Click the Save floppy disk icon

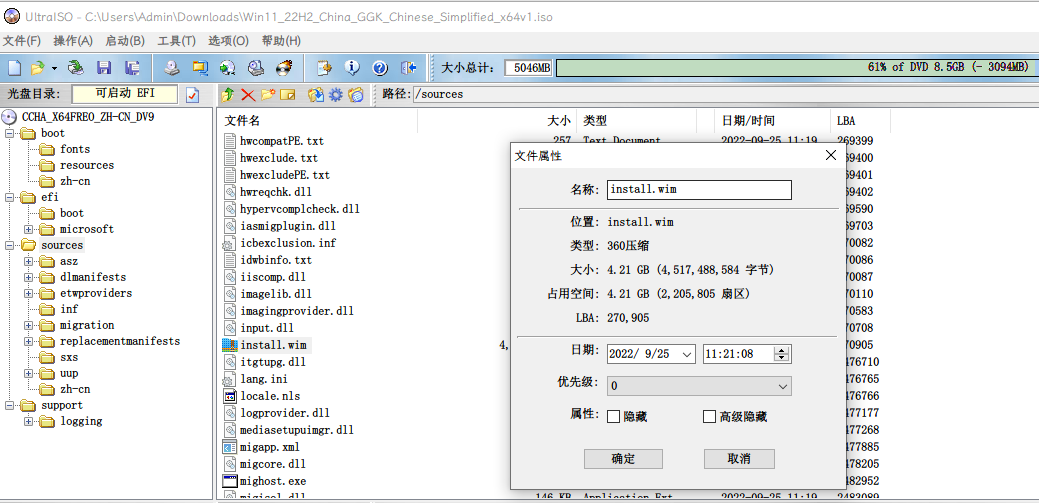[104, 68]
